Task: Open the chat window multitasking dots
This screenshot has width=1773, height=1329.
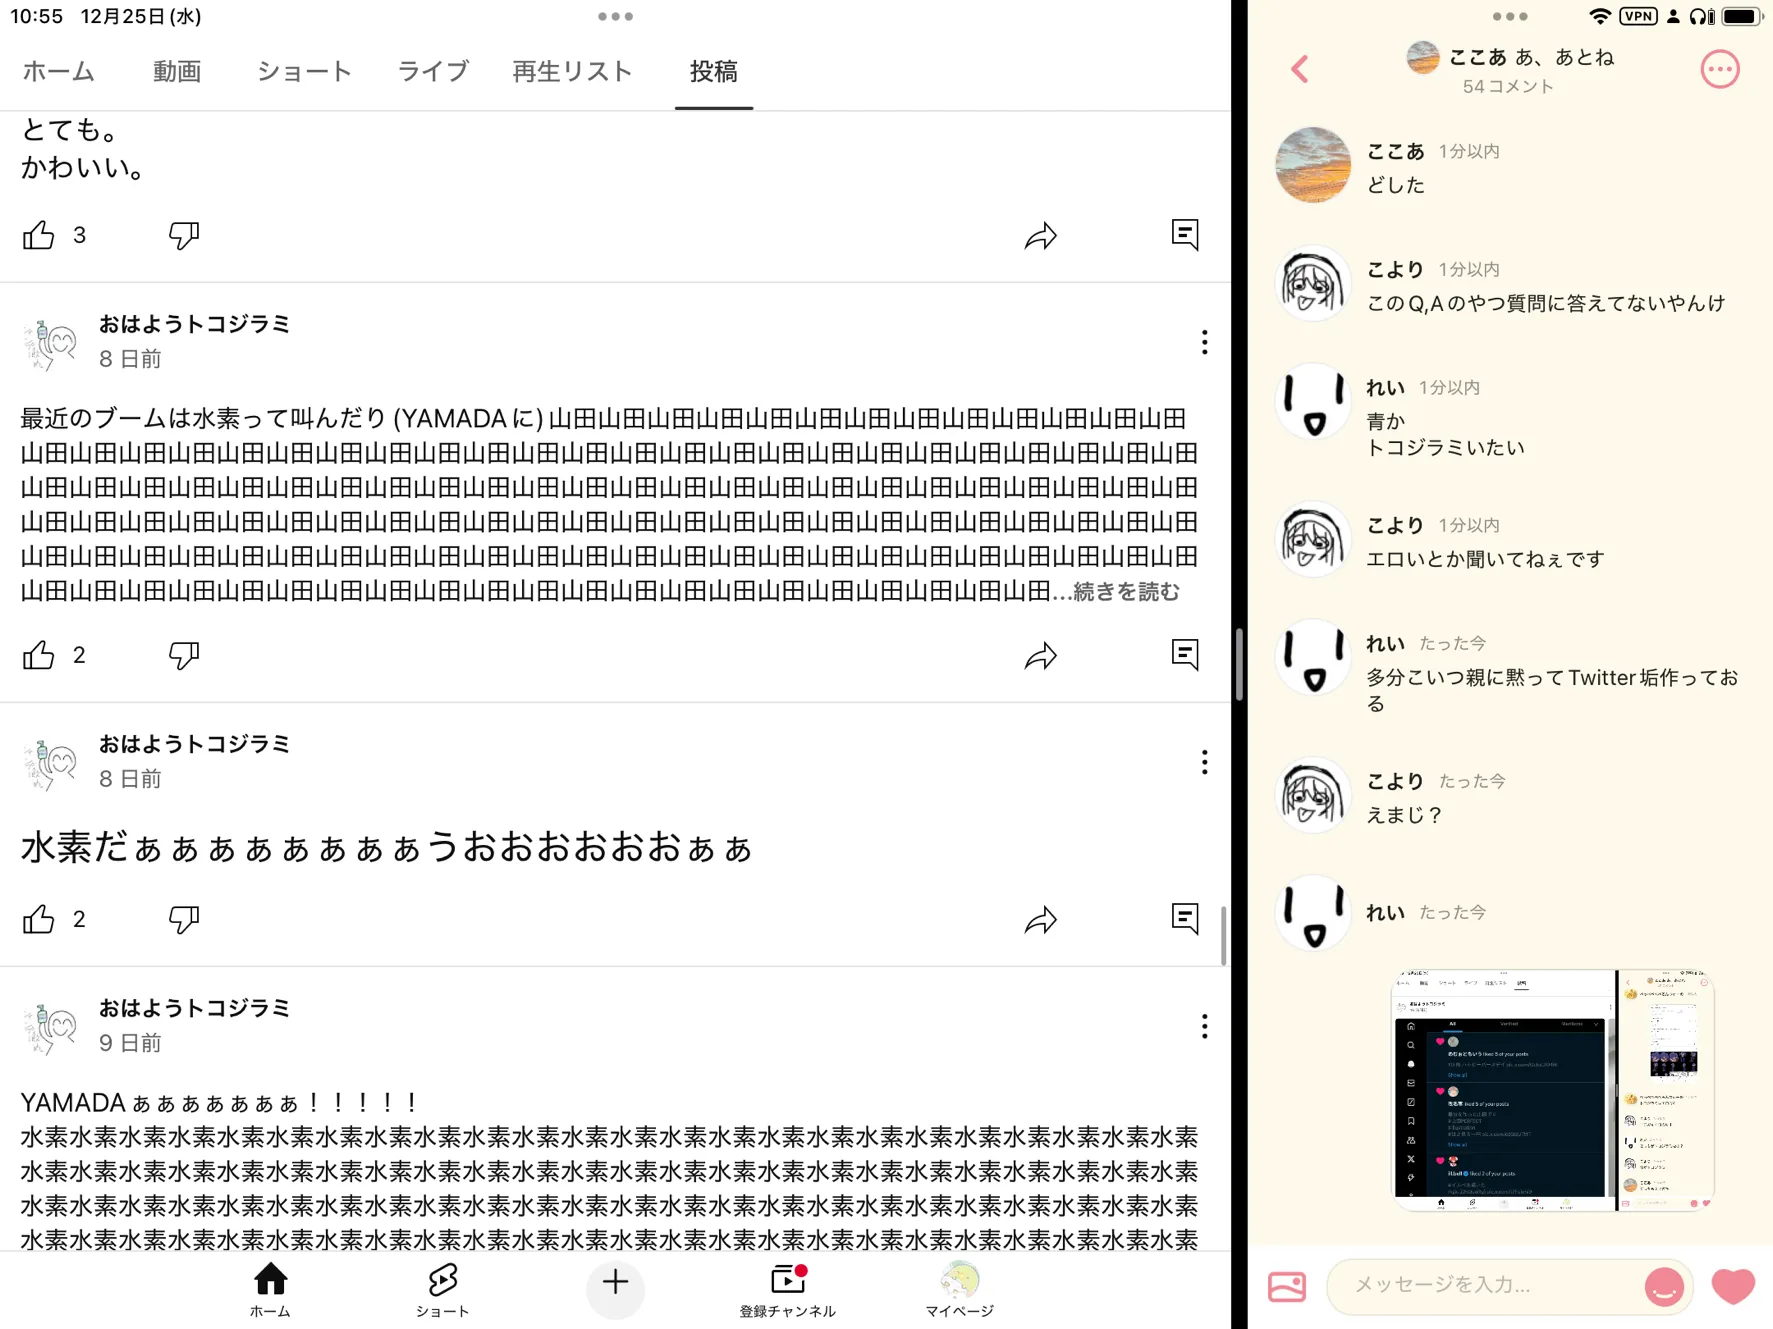Action: point(1510,16)
